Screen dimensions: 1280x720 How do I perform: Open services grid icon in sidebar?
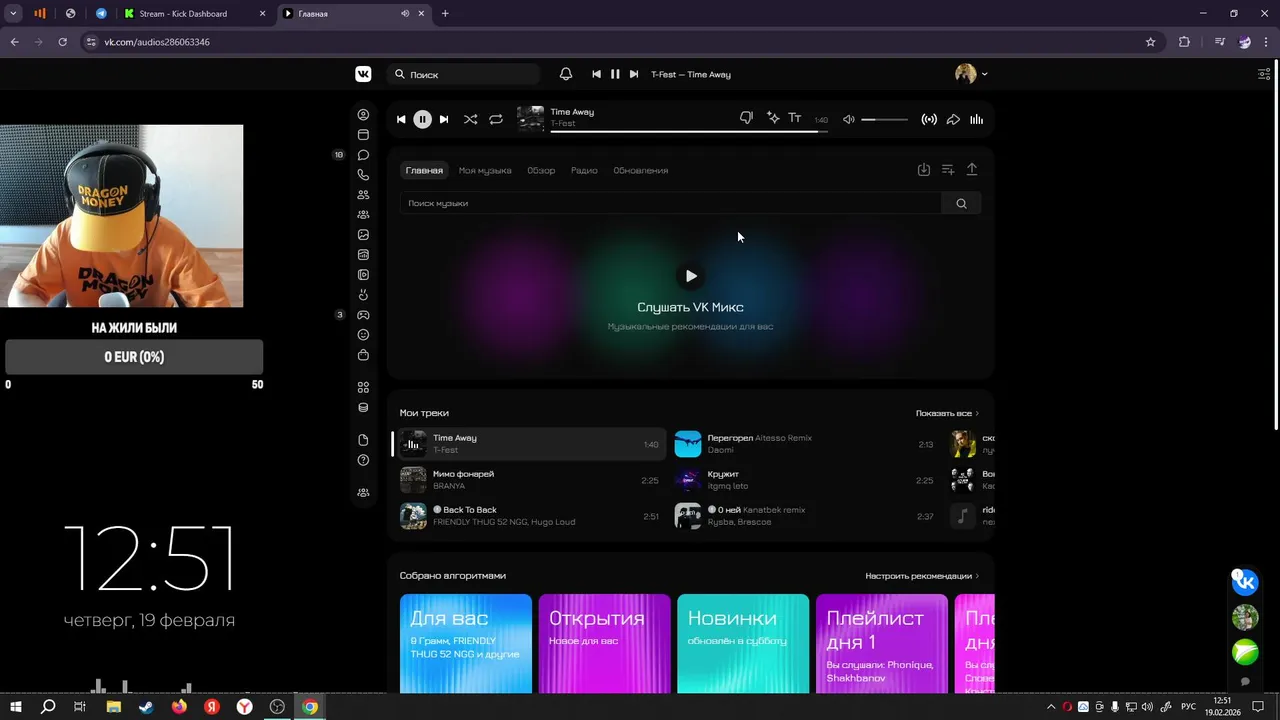click(x=363, y=387)
